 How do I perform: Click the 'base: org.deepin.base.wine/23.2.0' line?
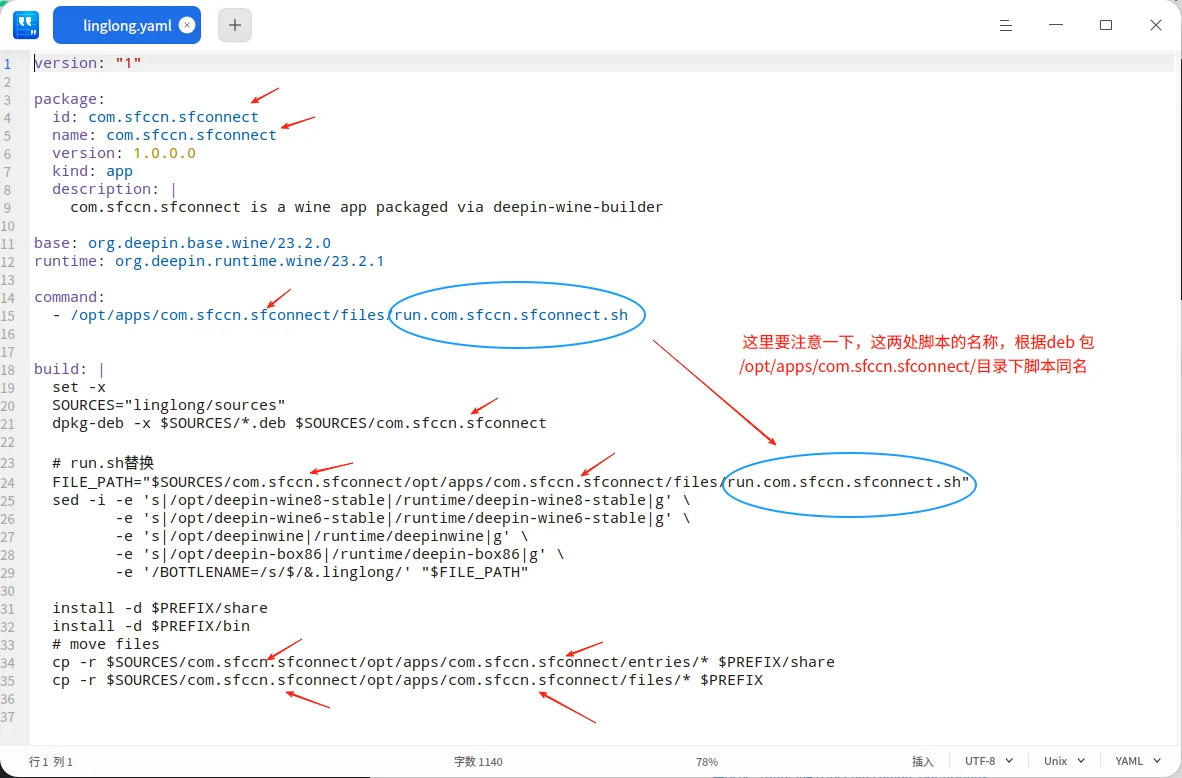[x=182, y=244]
